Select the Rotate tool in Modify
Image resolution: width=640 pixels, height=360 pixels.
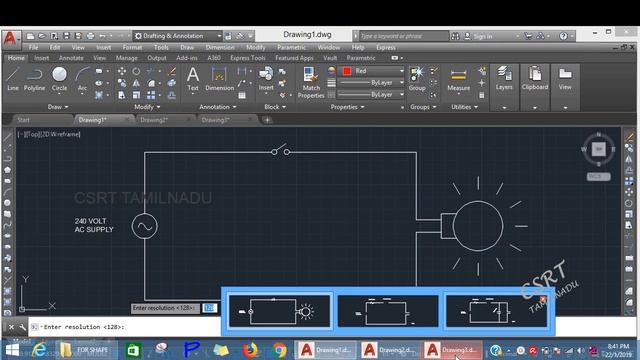click(x=136, y=71)
